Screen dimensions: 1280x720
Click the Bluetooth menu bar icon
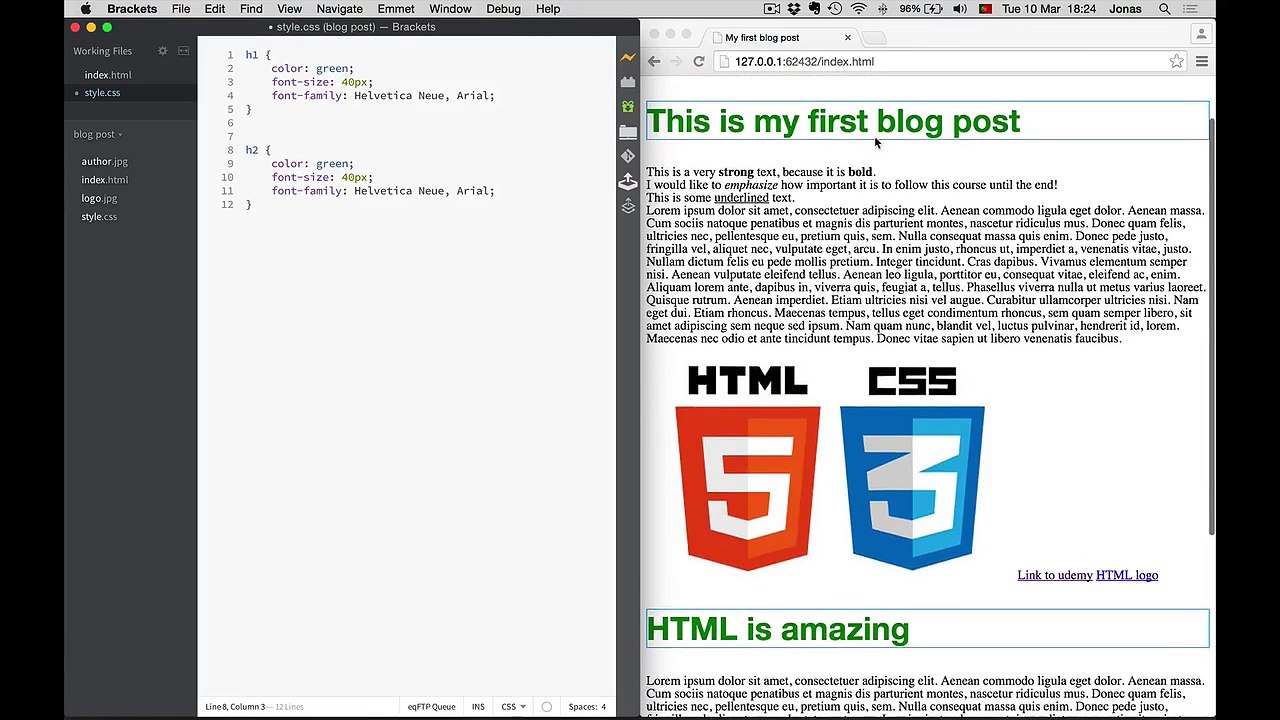(x=881, y=9)
